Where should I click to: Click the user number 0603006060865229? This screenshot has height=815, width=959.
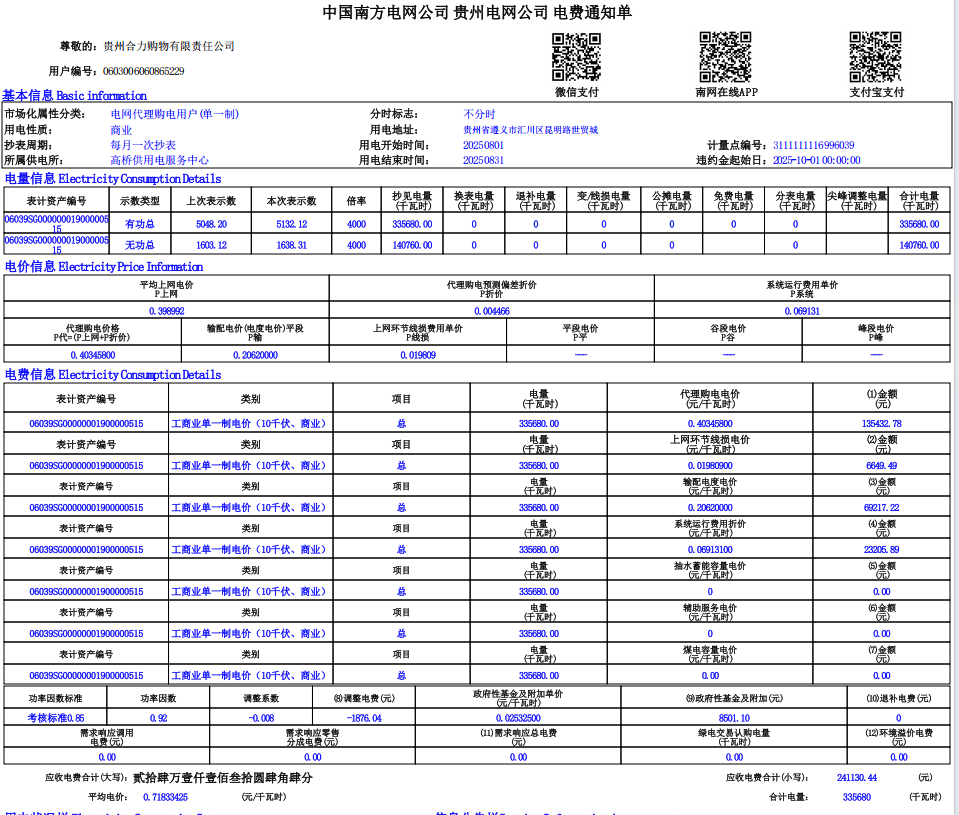click(x=143, y=71)
